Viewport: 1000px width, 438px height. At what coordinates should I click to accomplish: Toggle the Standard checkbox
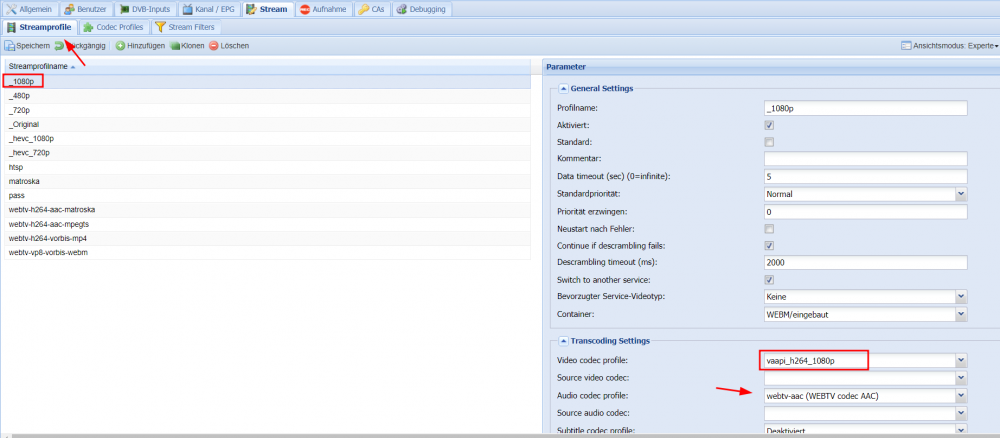(x=769, y=142)
